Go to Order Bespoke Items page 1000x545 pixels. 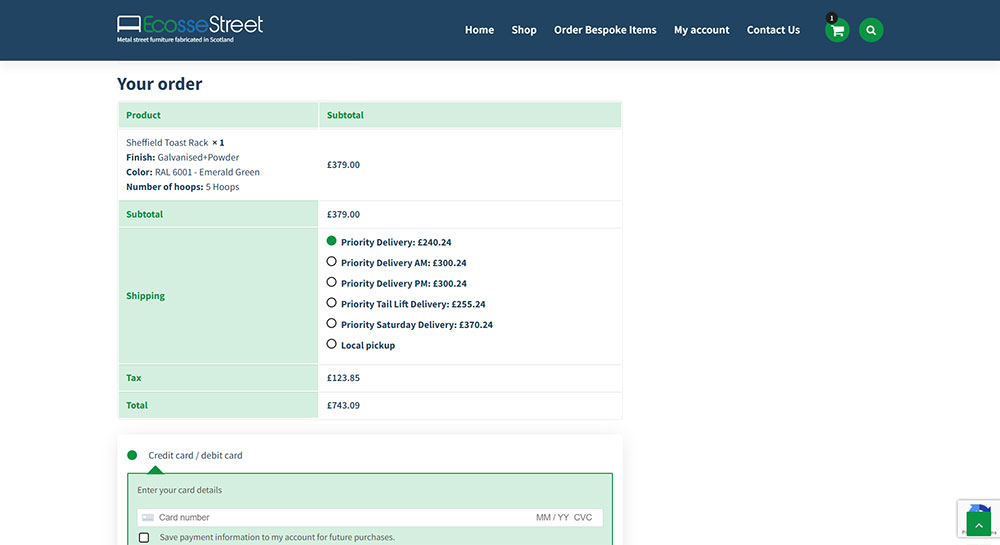[605, 30]
